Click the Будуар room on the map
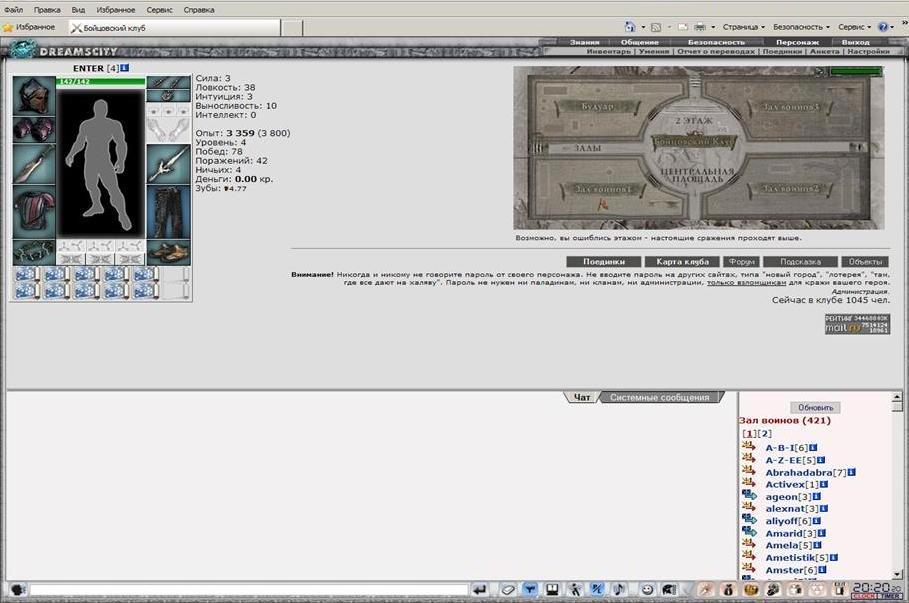Screen dimensions: 909x603 [x=598, y=107]
